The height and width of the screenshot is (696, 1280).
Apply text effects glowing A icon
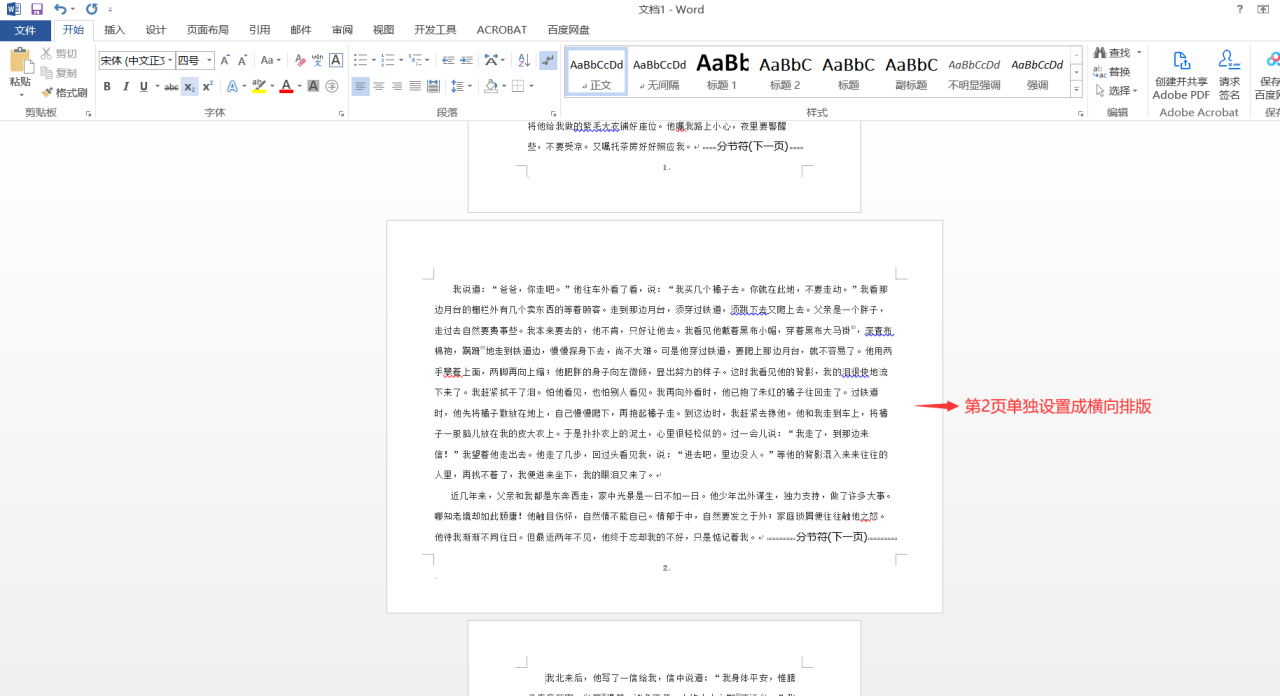tap(231, 86)
